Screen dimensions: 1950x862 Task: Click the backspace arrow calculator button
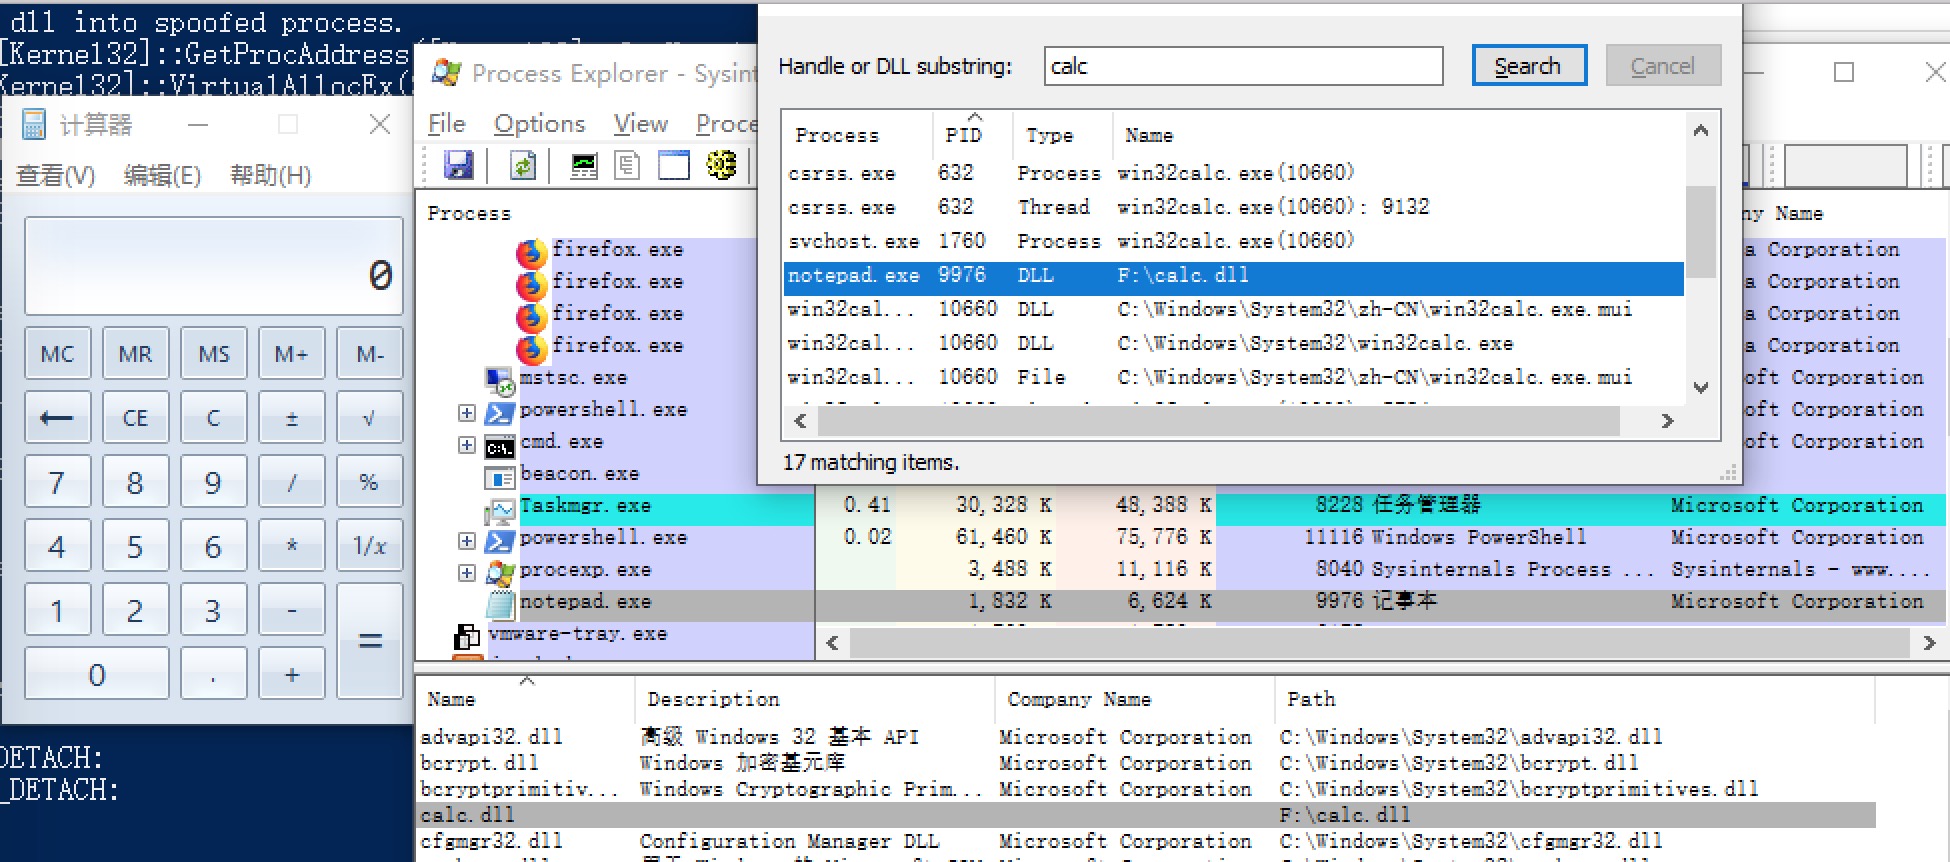57,418
